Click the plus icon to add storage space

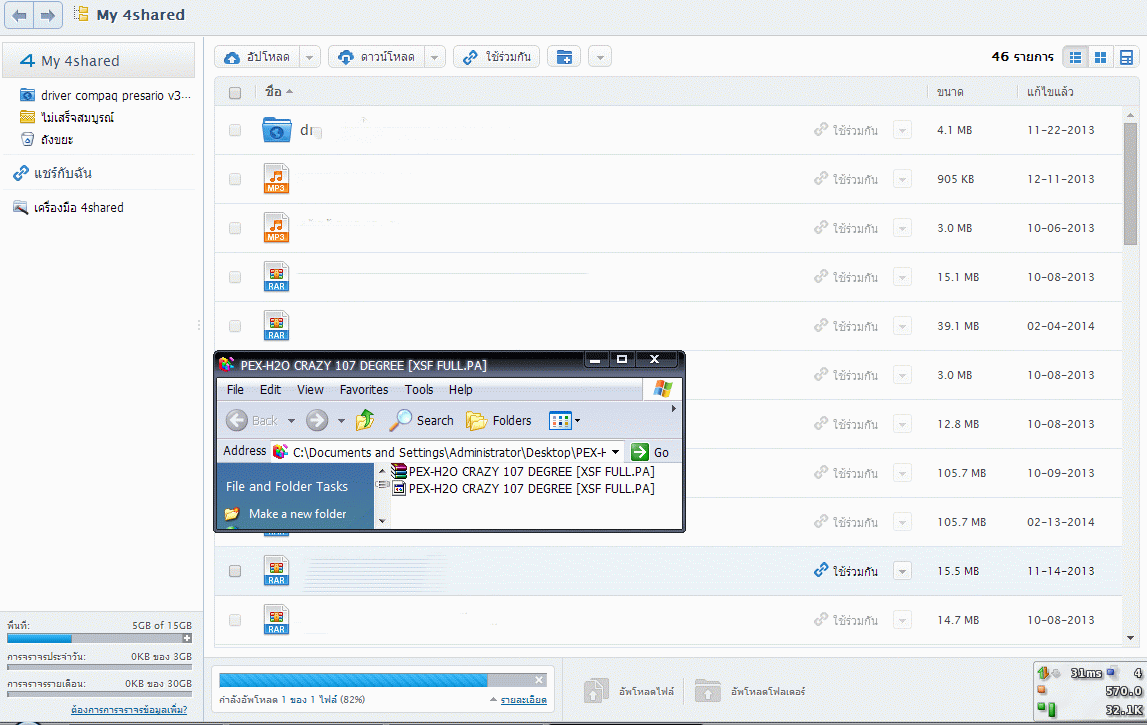(x=187, y=638)
